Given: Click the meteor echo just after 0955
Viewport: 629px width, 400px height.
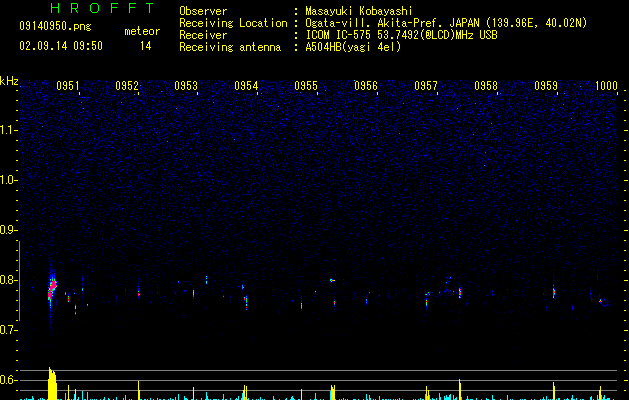Looking at the screenshot, I should coord(332,280).
